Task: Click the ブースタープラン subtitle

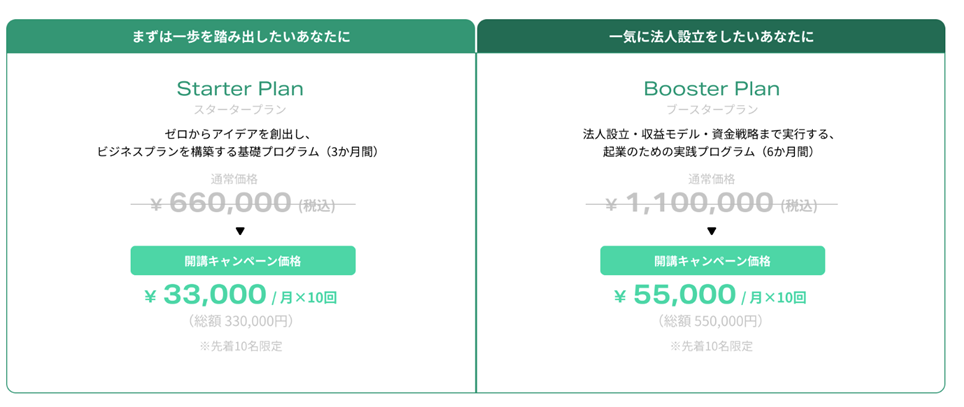Action: coord(712,110)
